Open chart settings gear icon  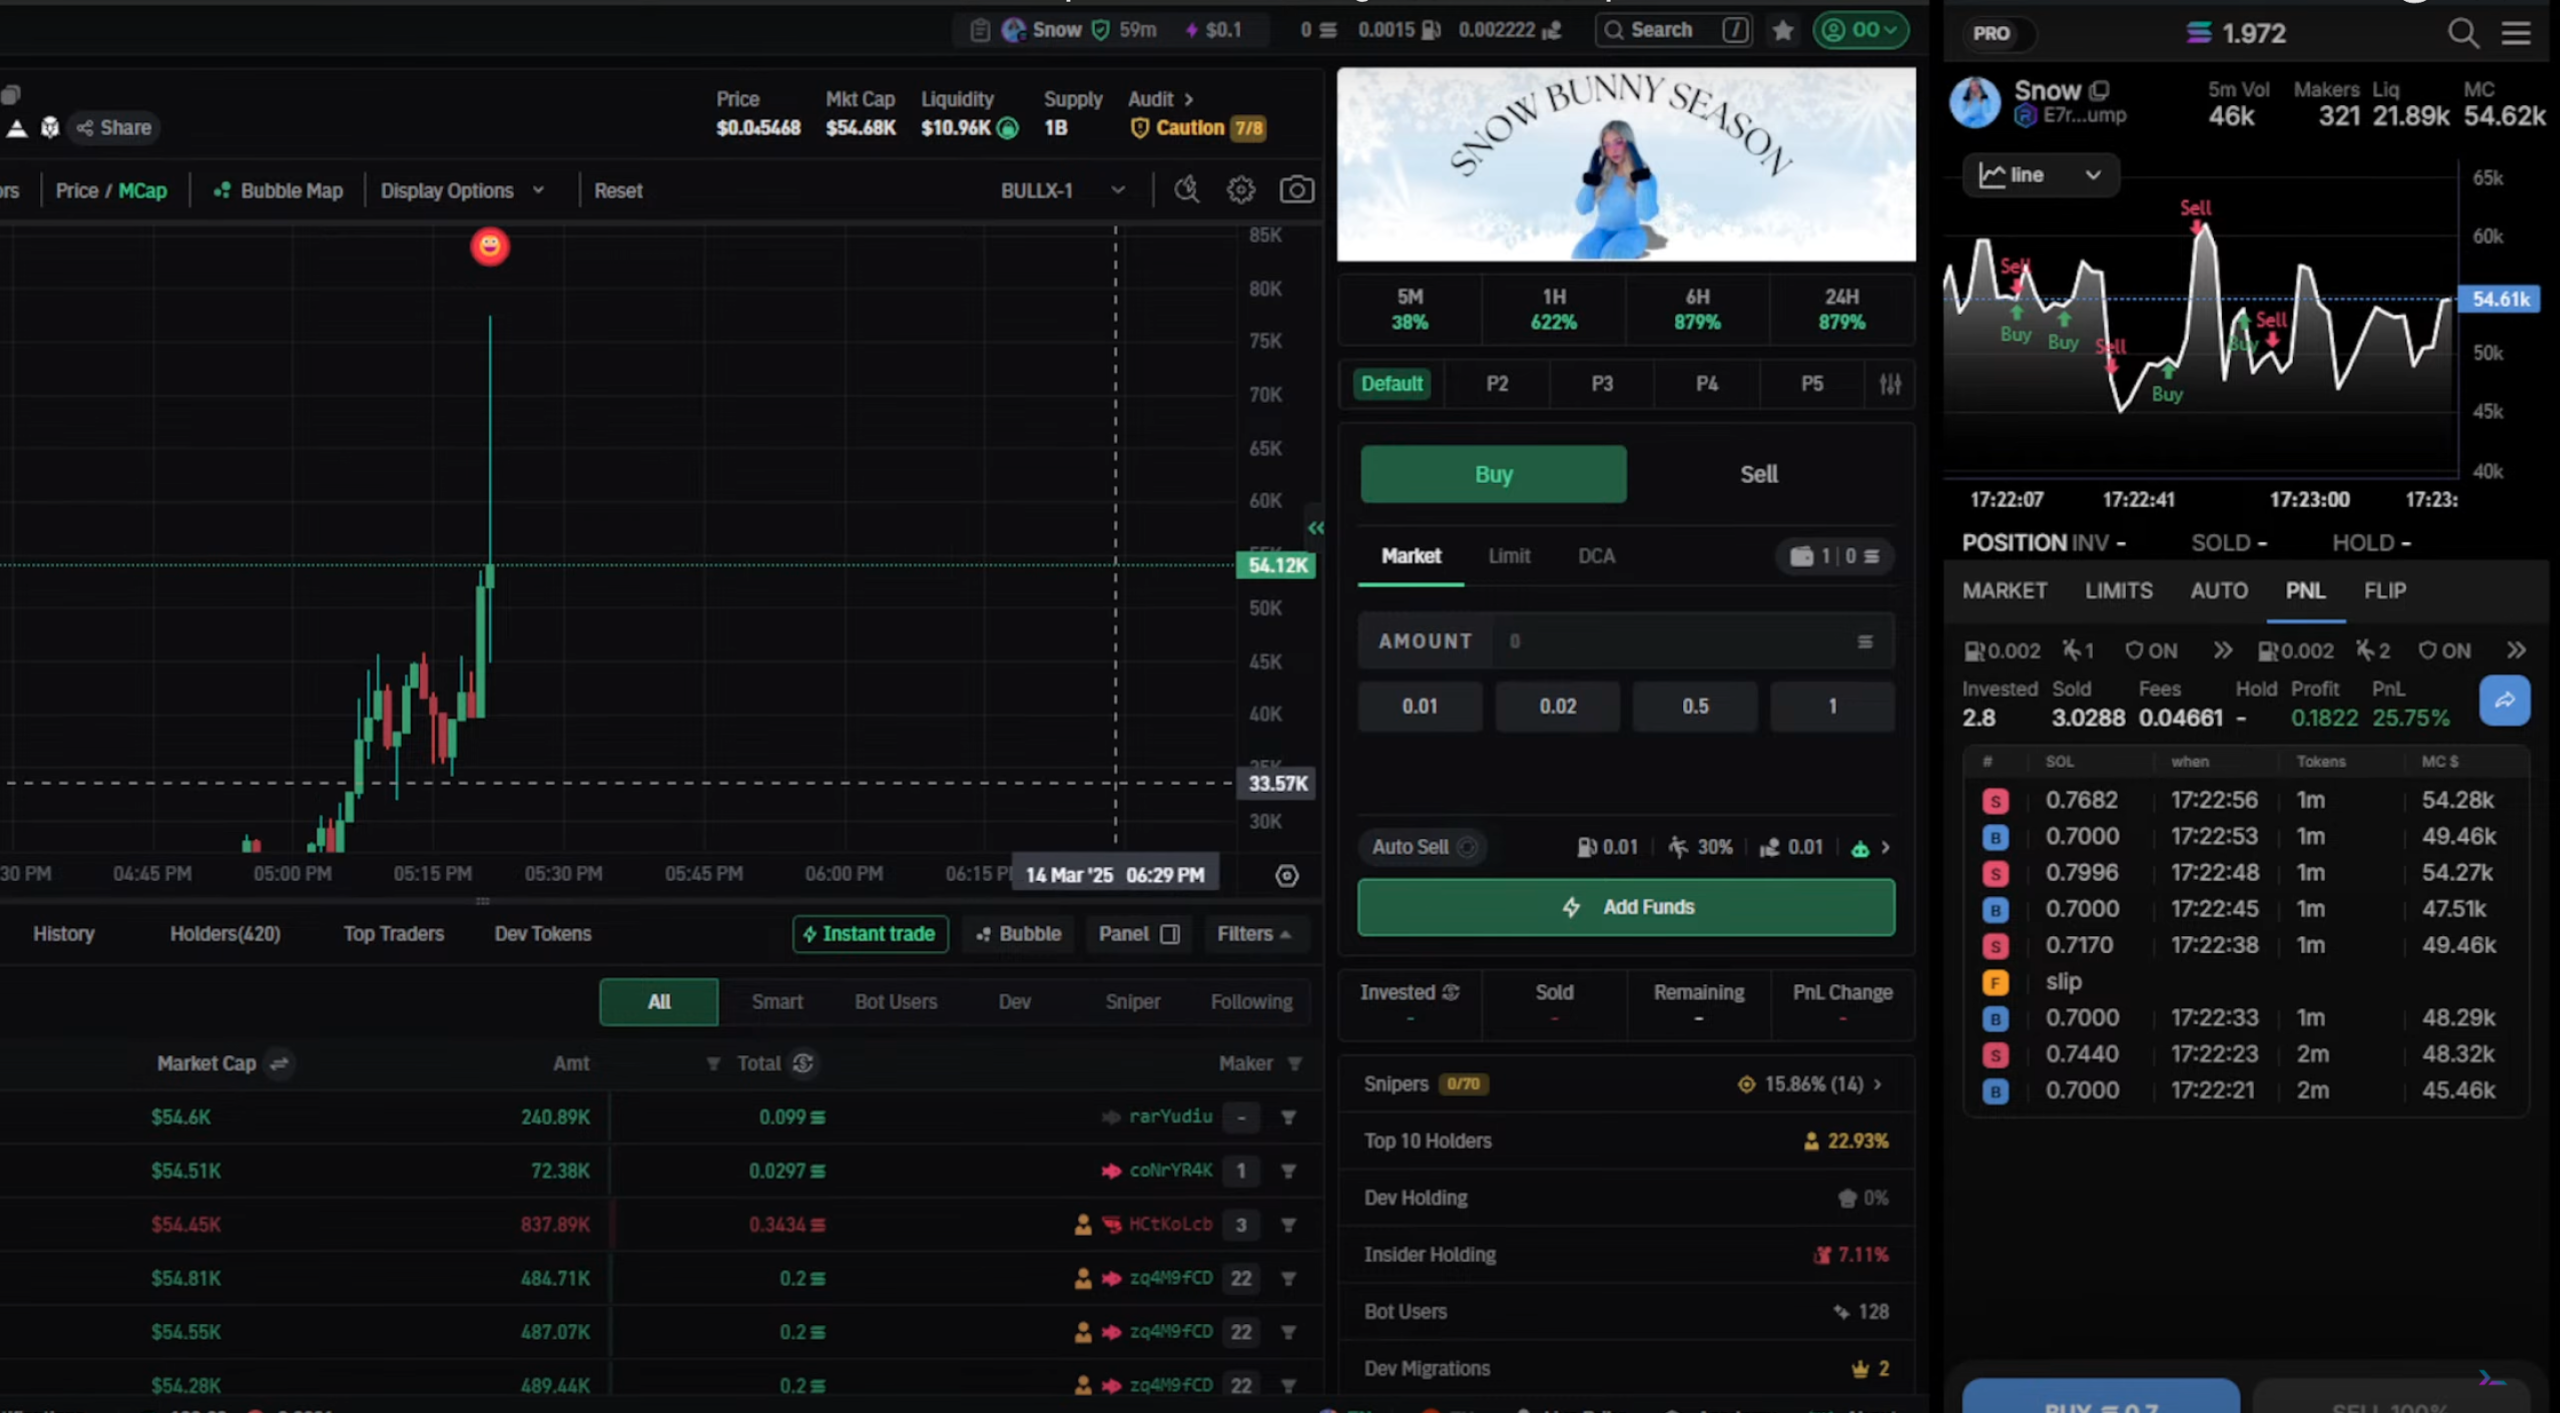[1240, 190]
